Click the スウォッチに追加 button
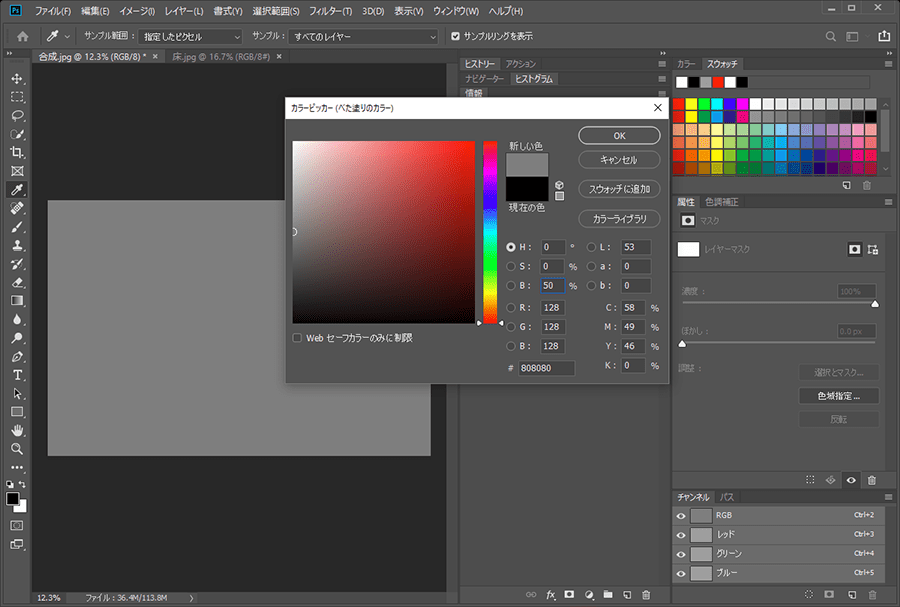 pos(619,188)
